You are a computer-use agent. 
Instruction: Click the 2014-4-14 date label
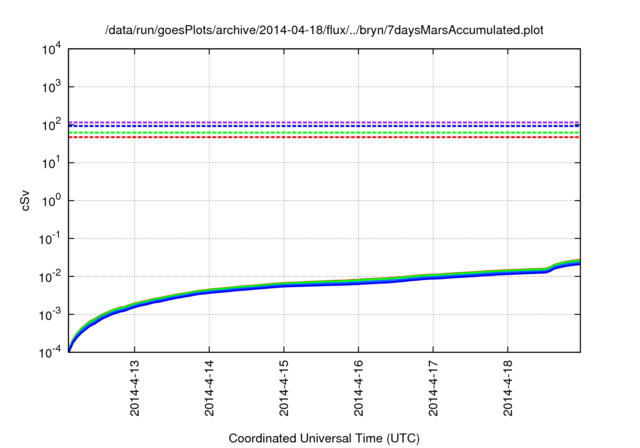coord(209,388)
